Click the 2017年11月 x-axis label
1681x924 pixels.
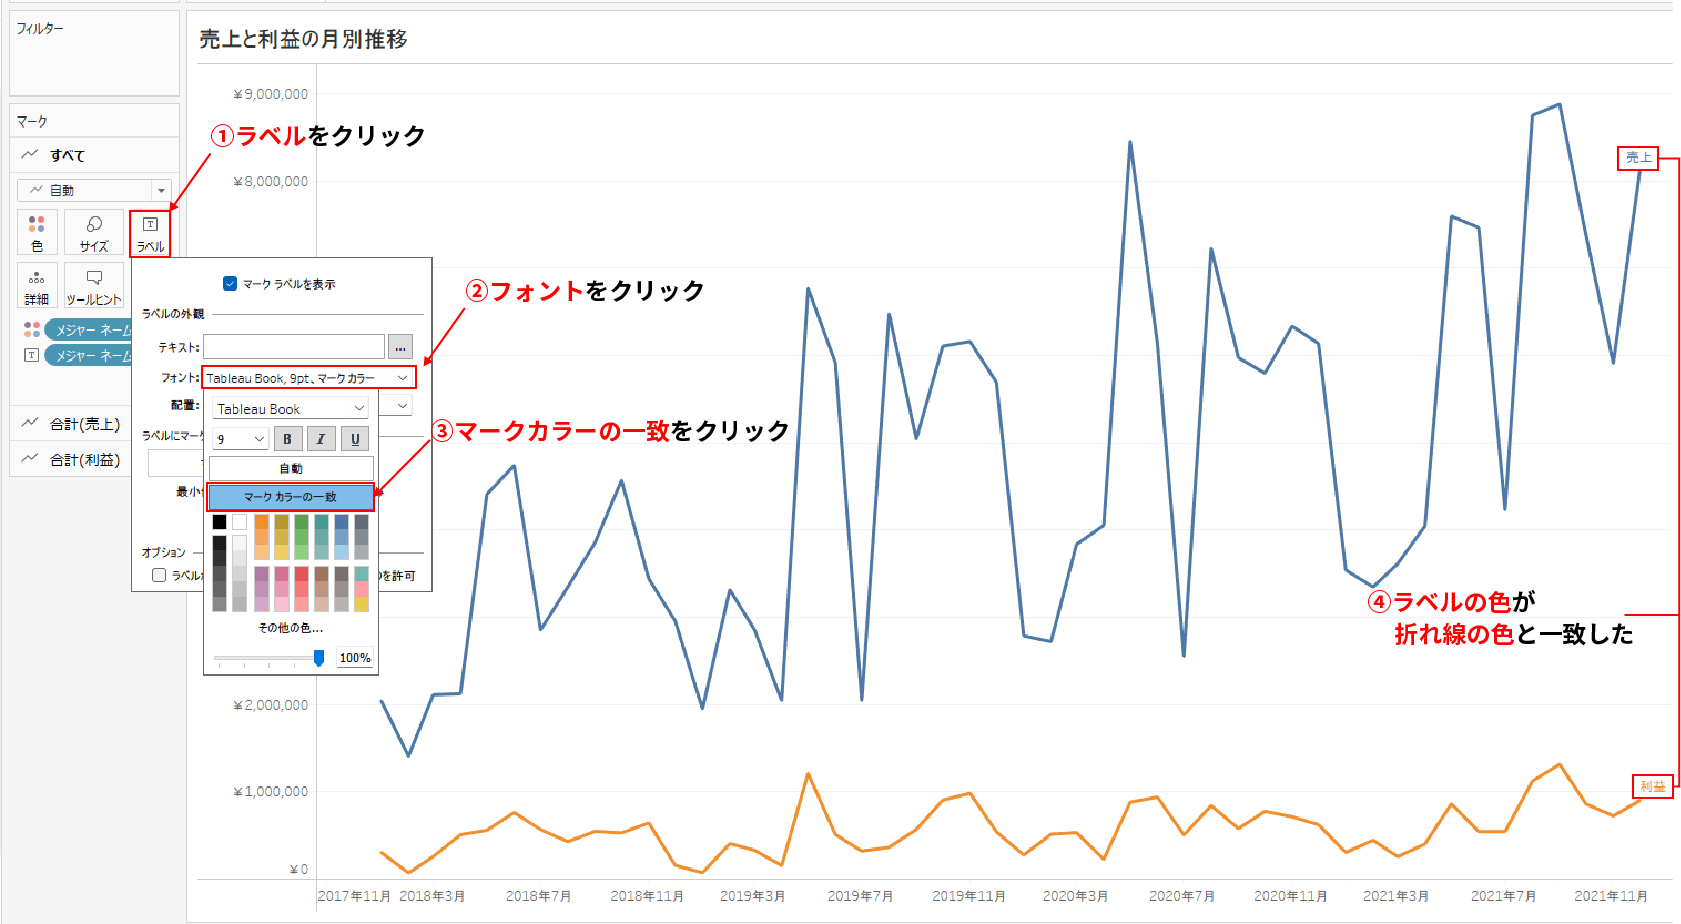tap(354, 896)
